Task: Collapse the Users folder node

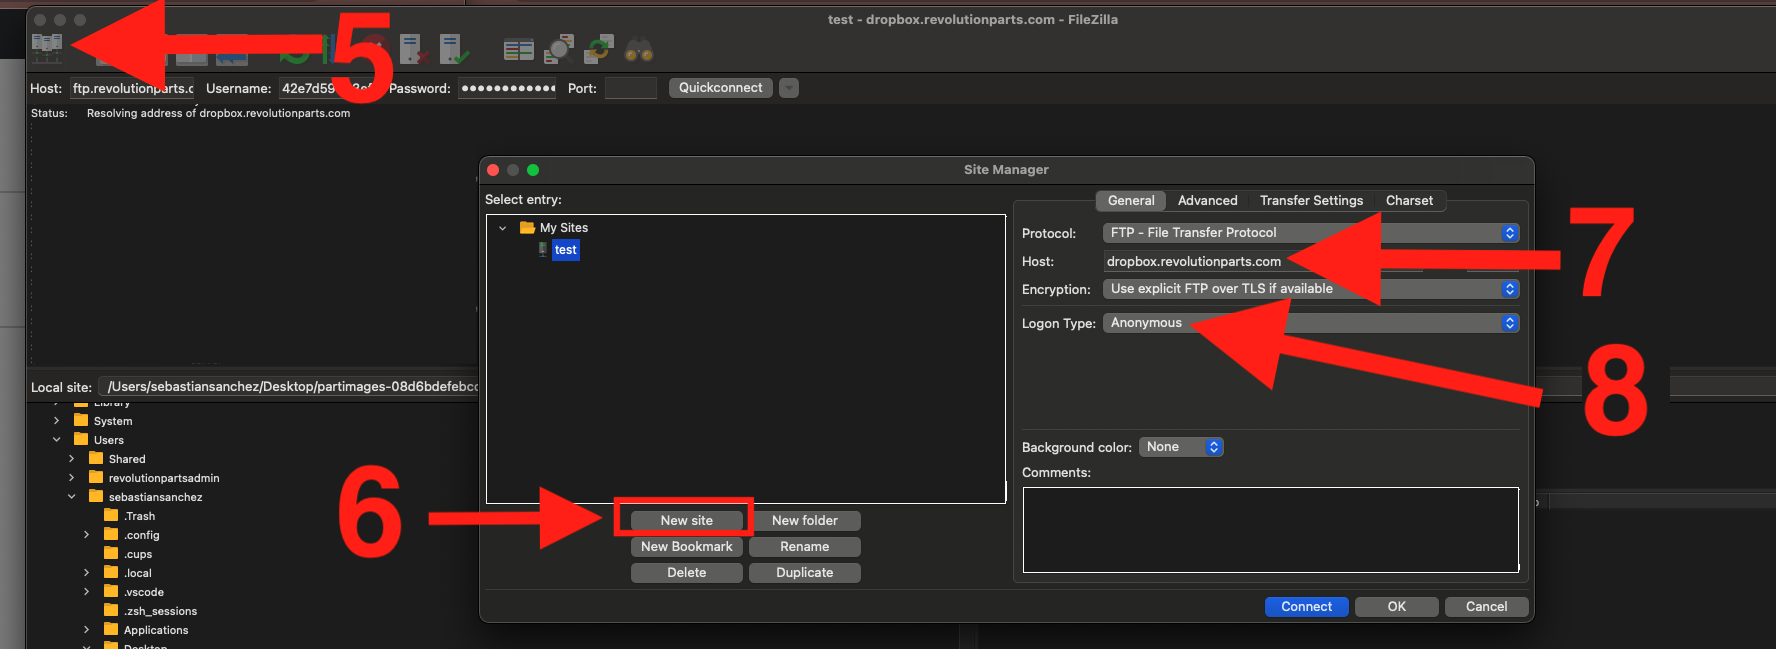Action: 56,440
